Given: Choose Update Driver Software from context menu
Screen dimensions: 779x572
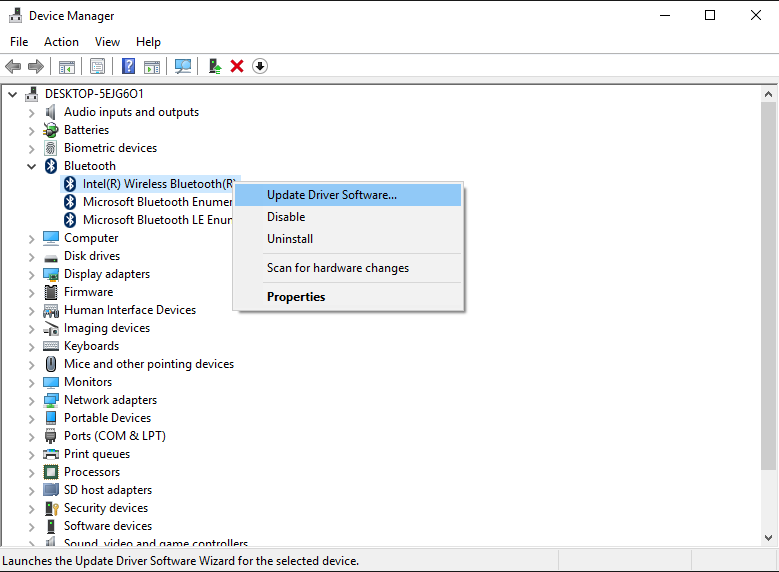Looking at the screenshot, I should tap(331, 195).
